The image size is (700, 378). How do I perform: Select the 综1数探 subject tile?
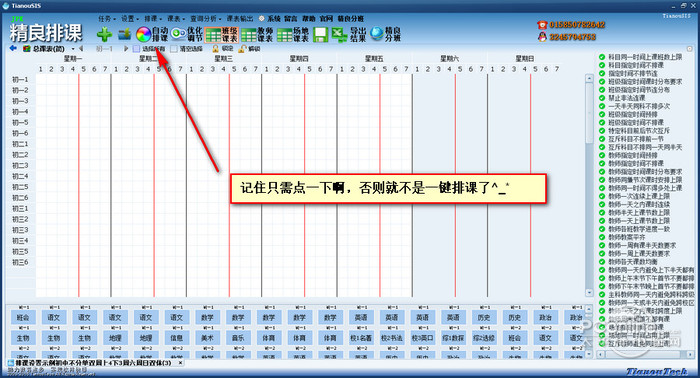point(453,338)
